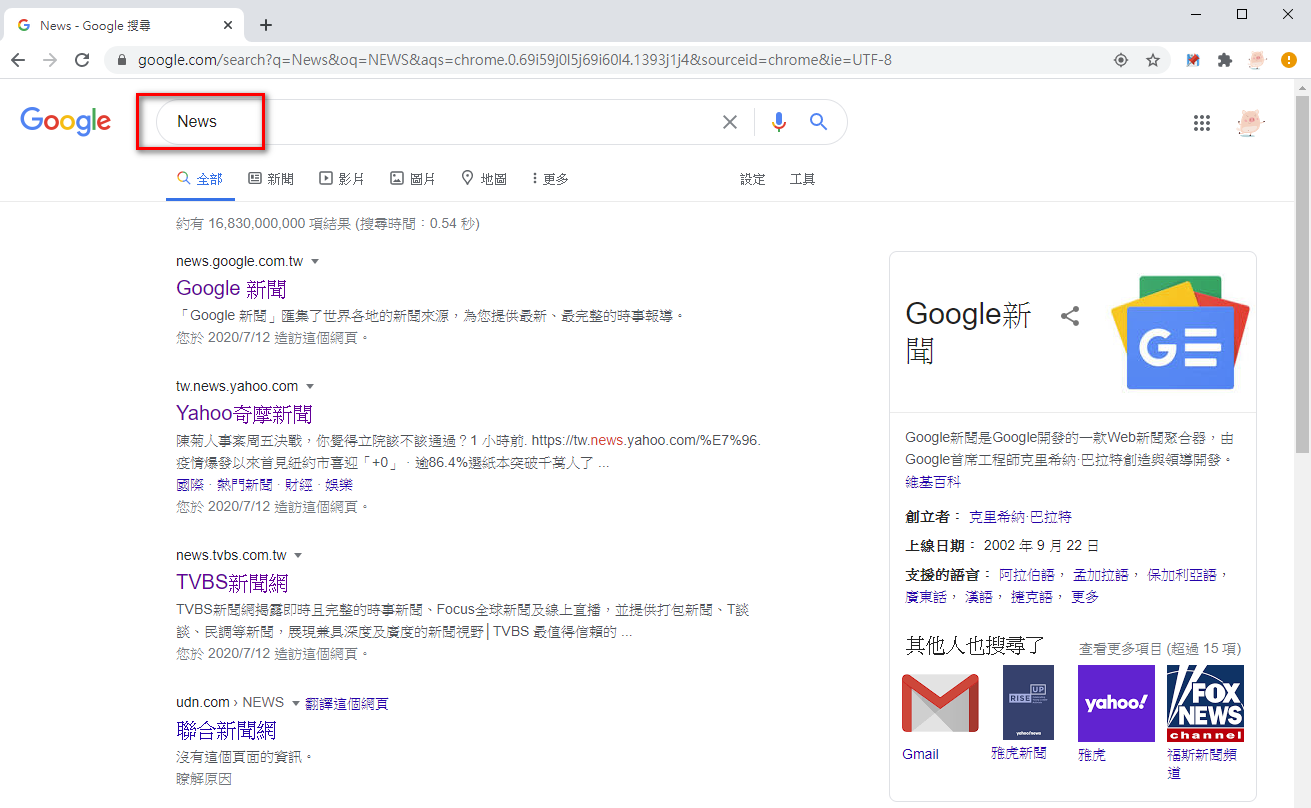The image size is (1311, 808).
Task: Close the News Google search tab
Action: 229,25
